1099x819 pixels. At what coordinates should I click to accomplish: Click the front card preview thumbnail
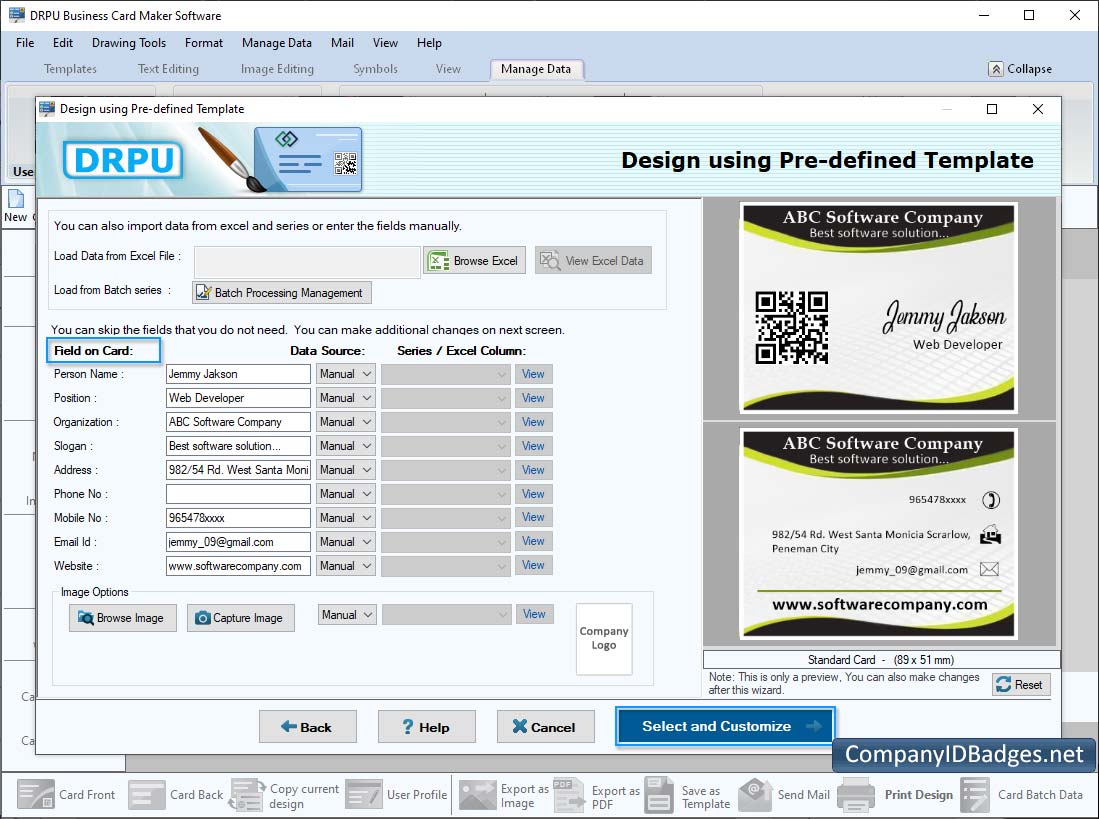(878, 308)
